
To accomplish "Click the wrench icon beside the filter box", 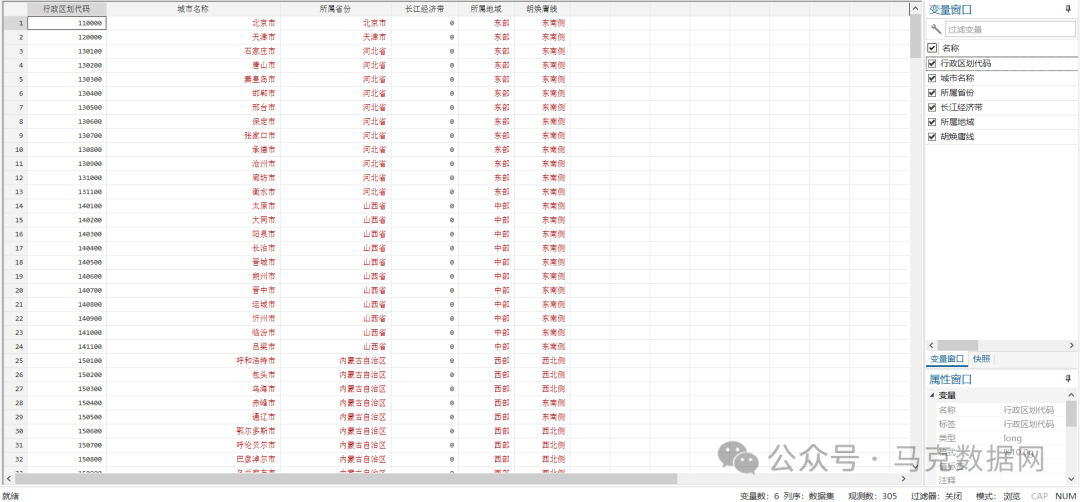I will [935, 29].
